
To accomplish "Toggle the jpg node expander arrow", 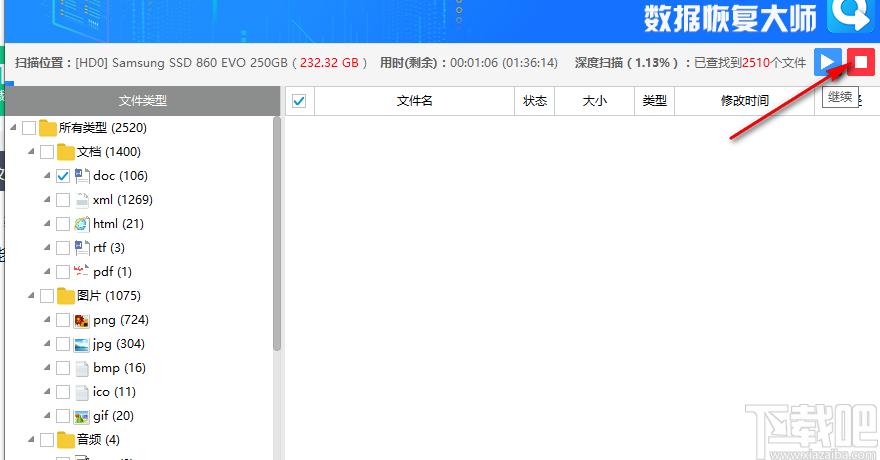I will click(47, 343).
